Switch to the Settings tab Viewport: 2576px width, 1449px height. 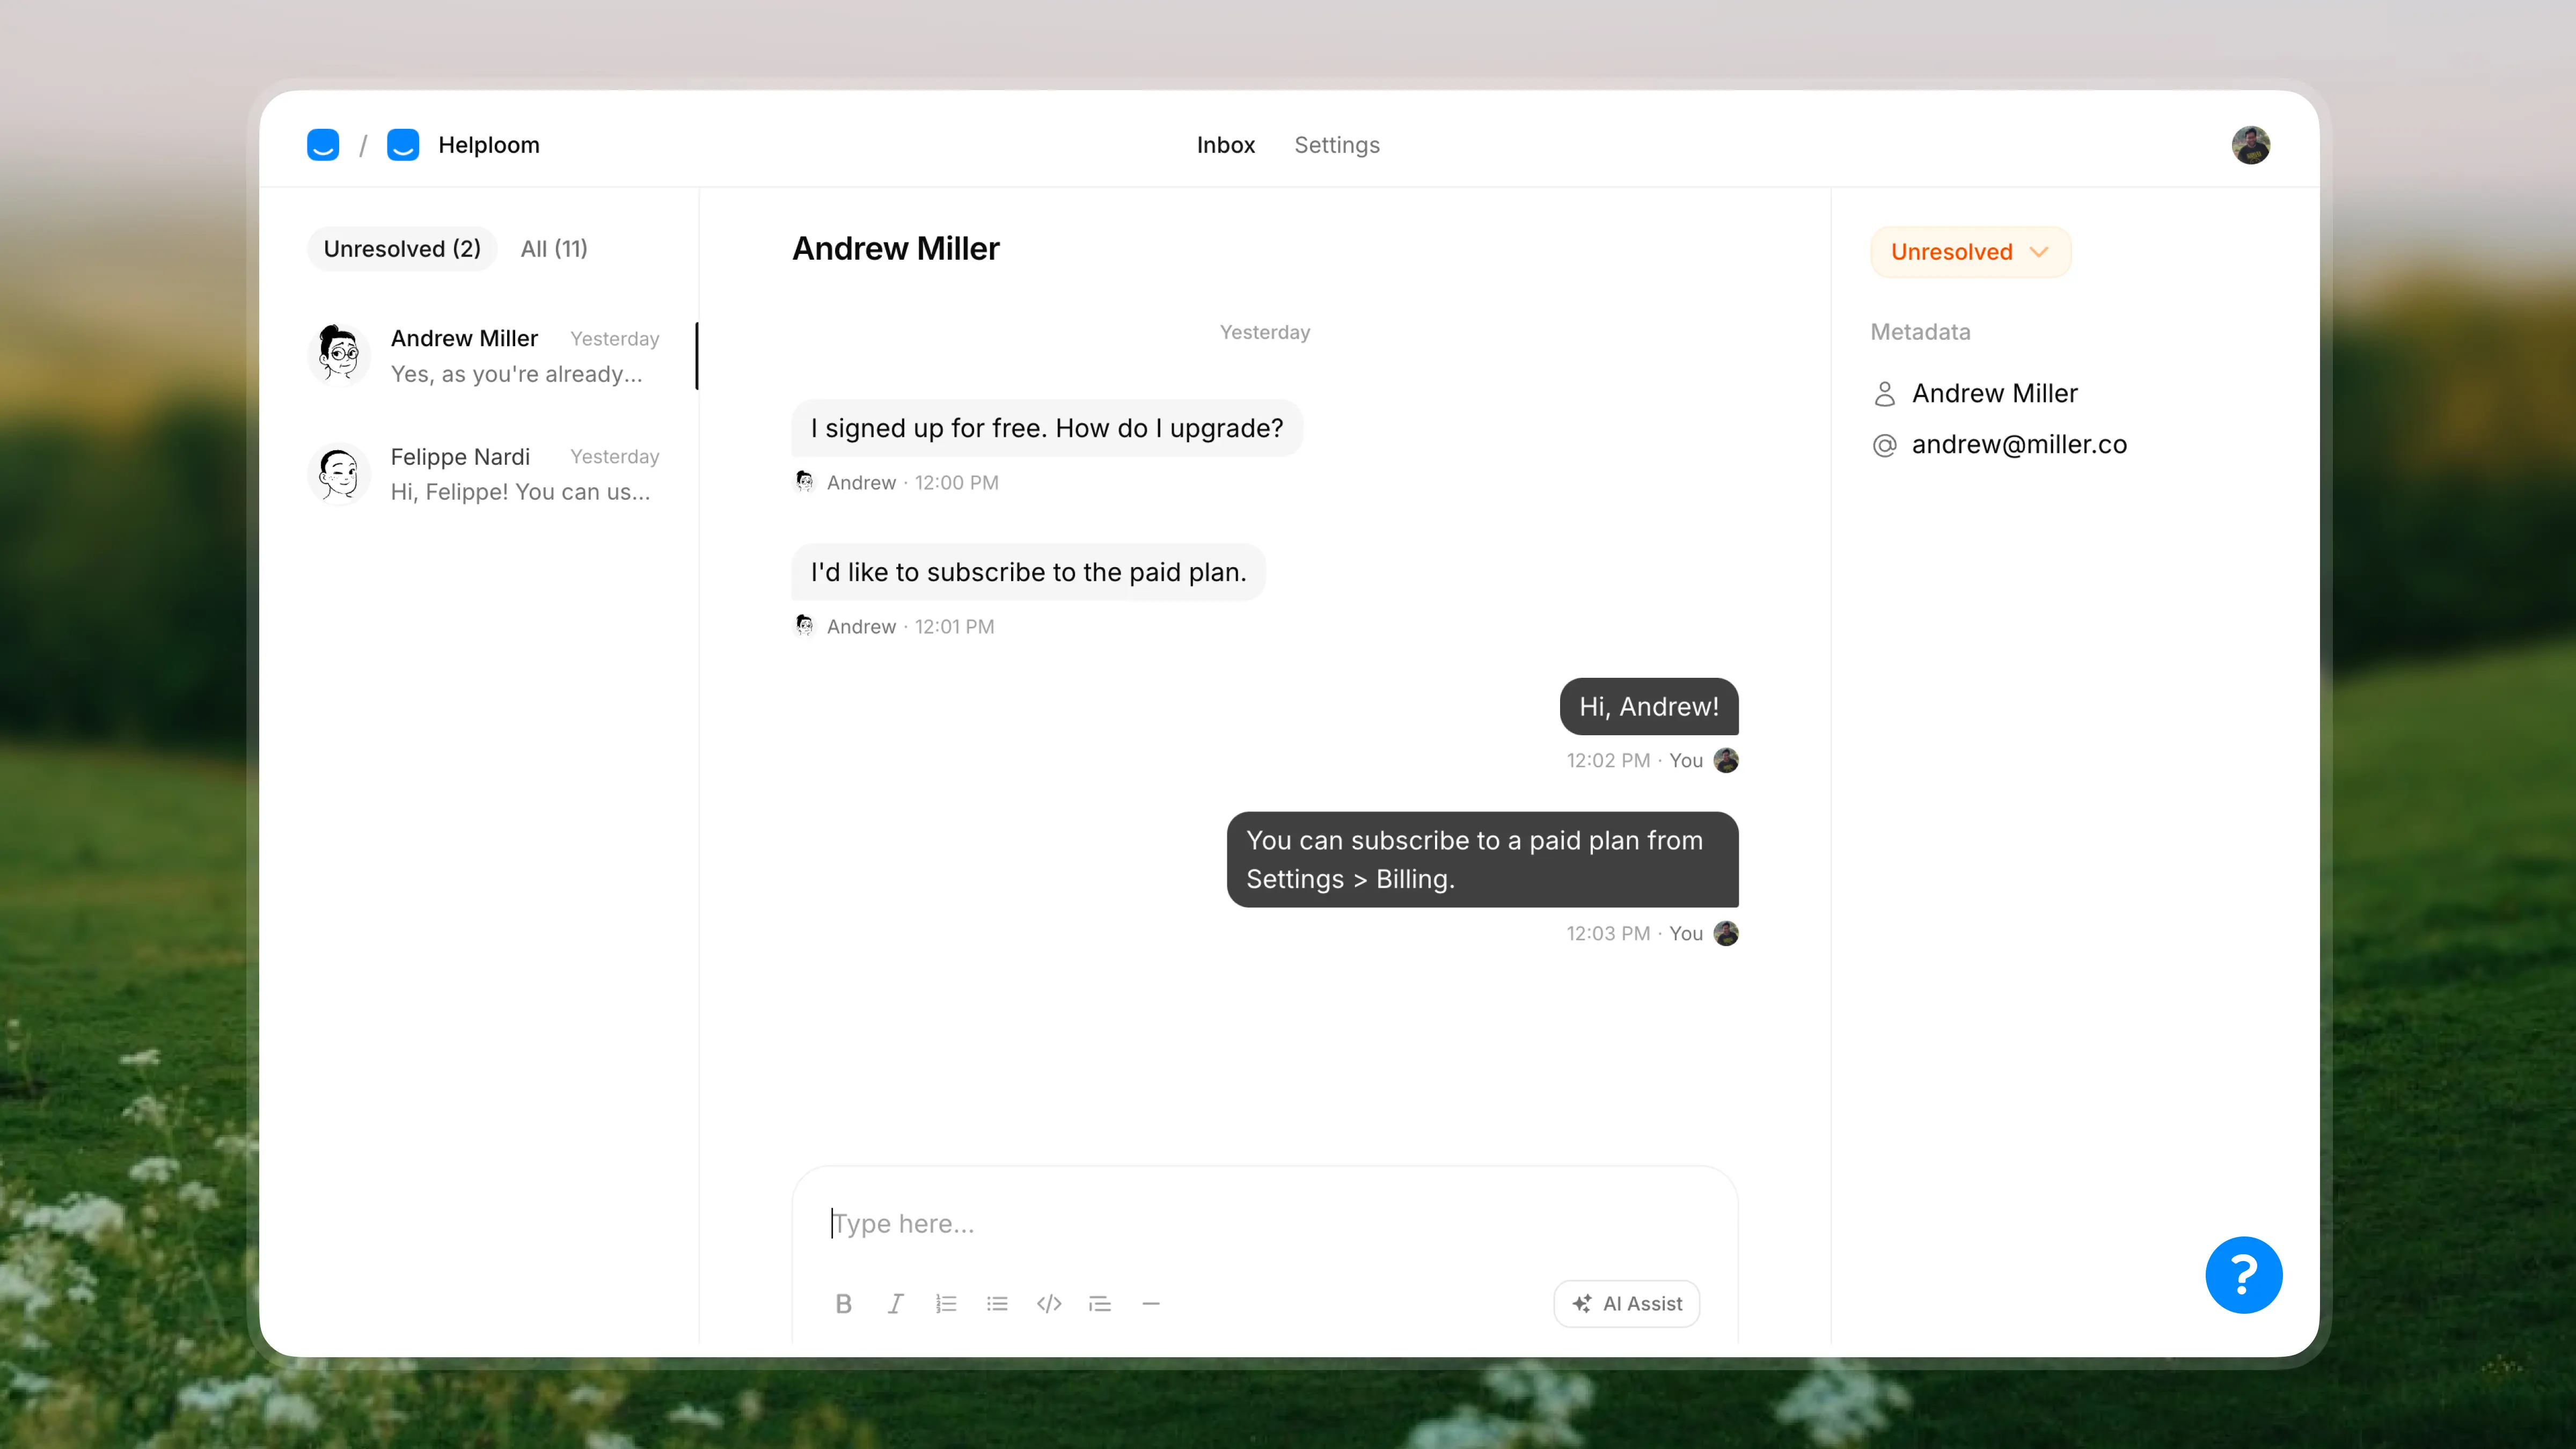(1336, 145)
